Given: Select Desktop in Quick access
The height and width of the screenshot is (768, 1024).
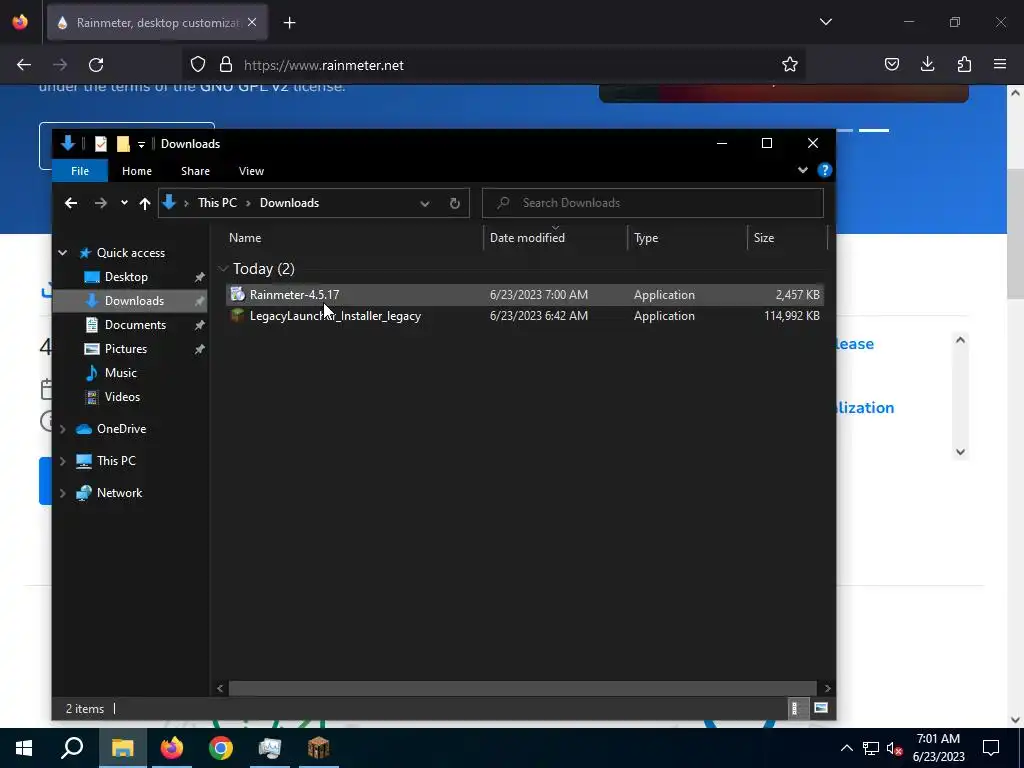Looking at the screenshot, I should [126, 277].
